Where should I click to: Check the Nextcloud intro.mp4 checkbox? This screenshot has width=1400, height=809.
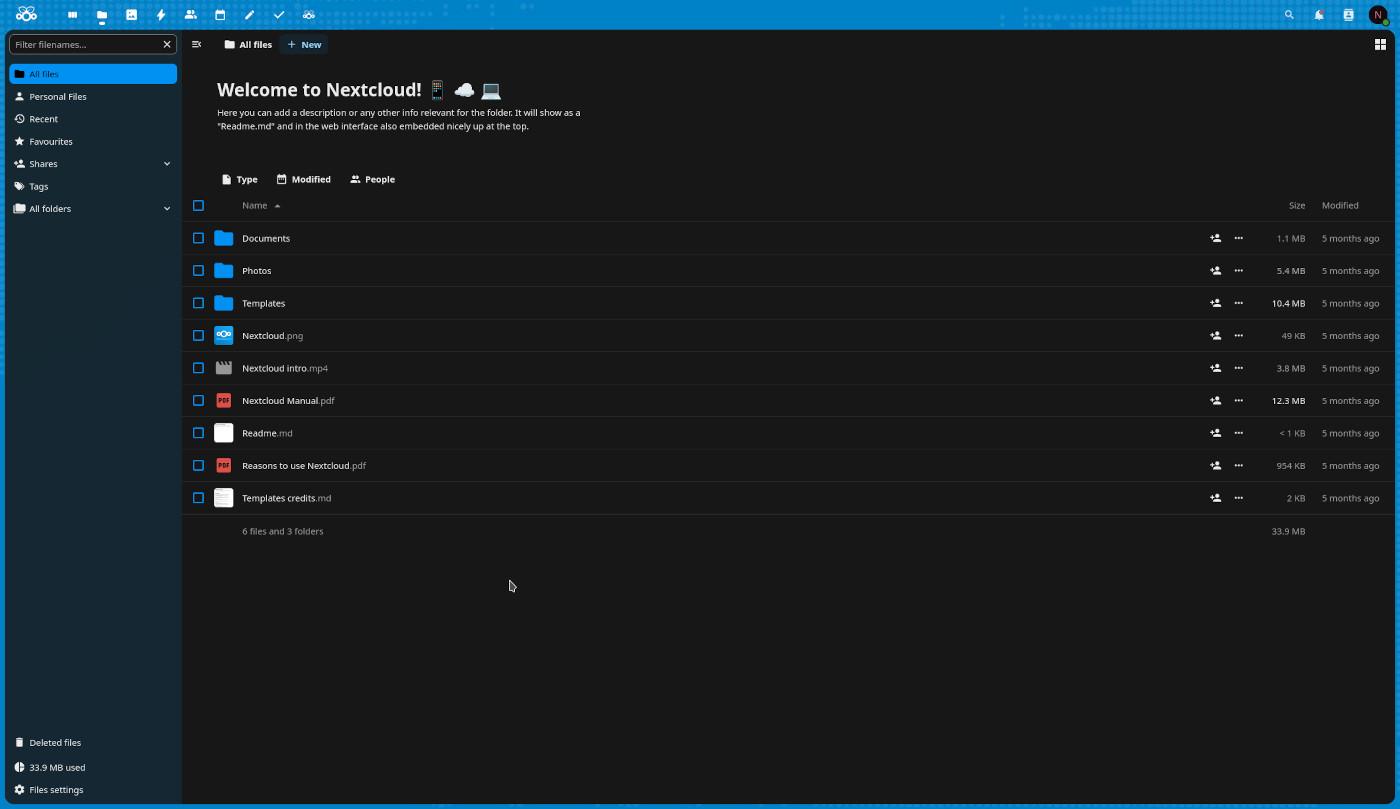[x=198, y=368]
